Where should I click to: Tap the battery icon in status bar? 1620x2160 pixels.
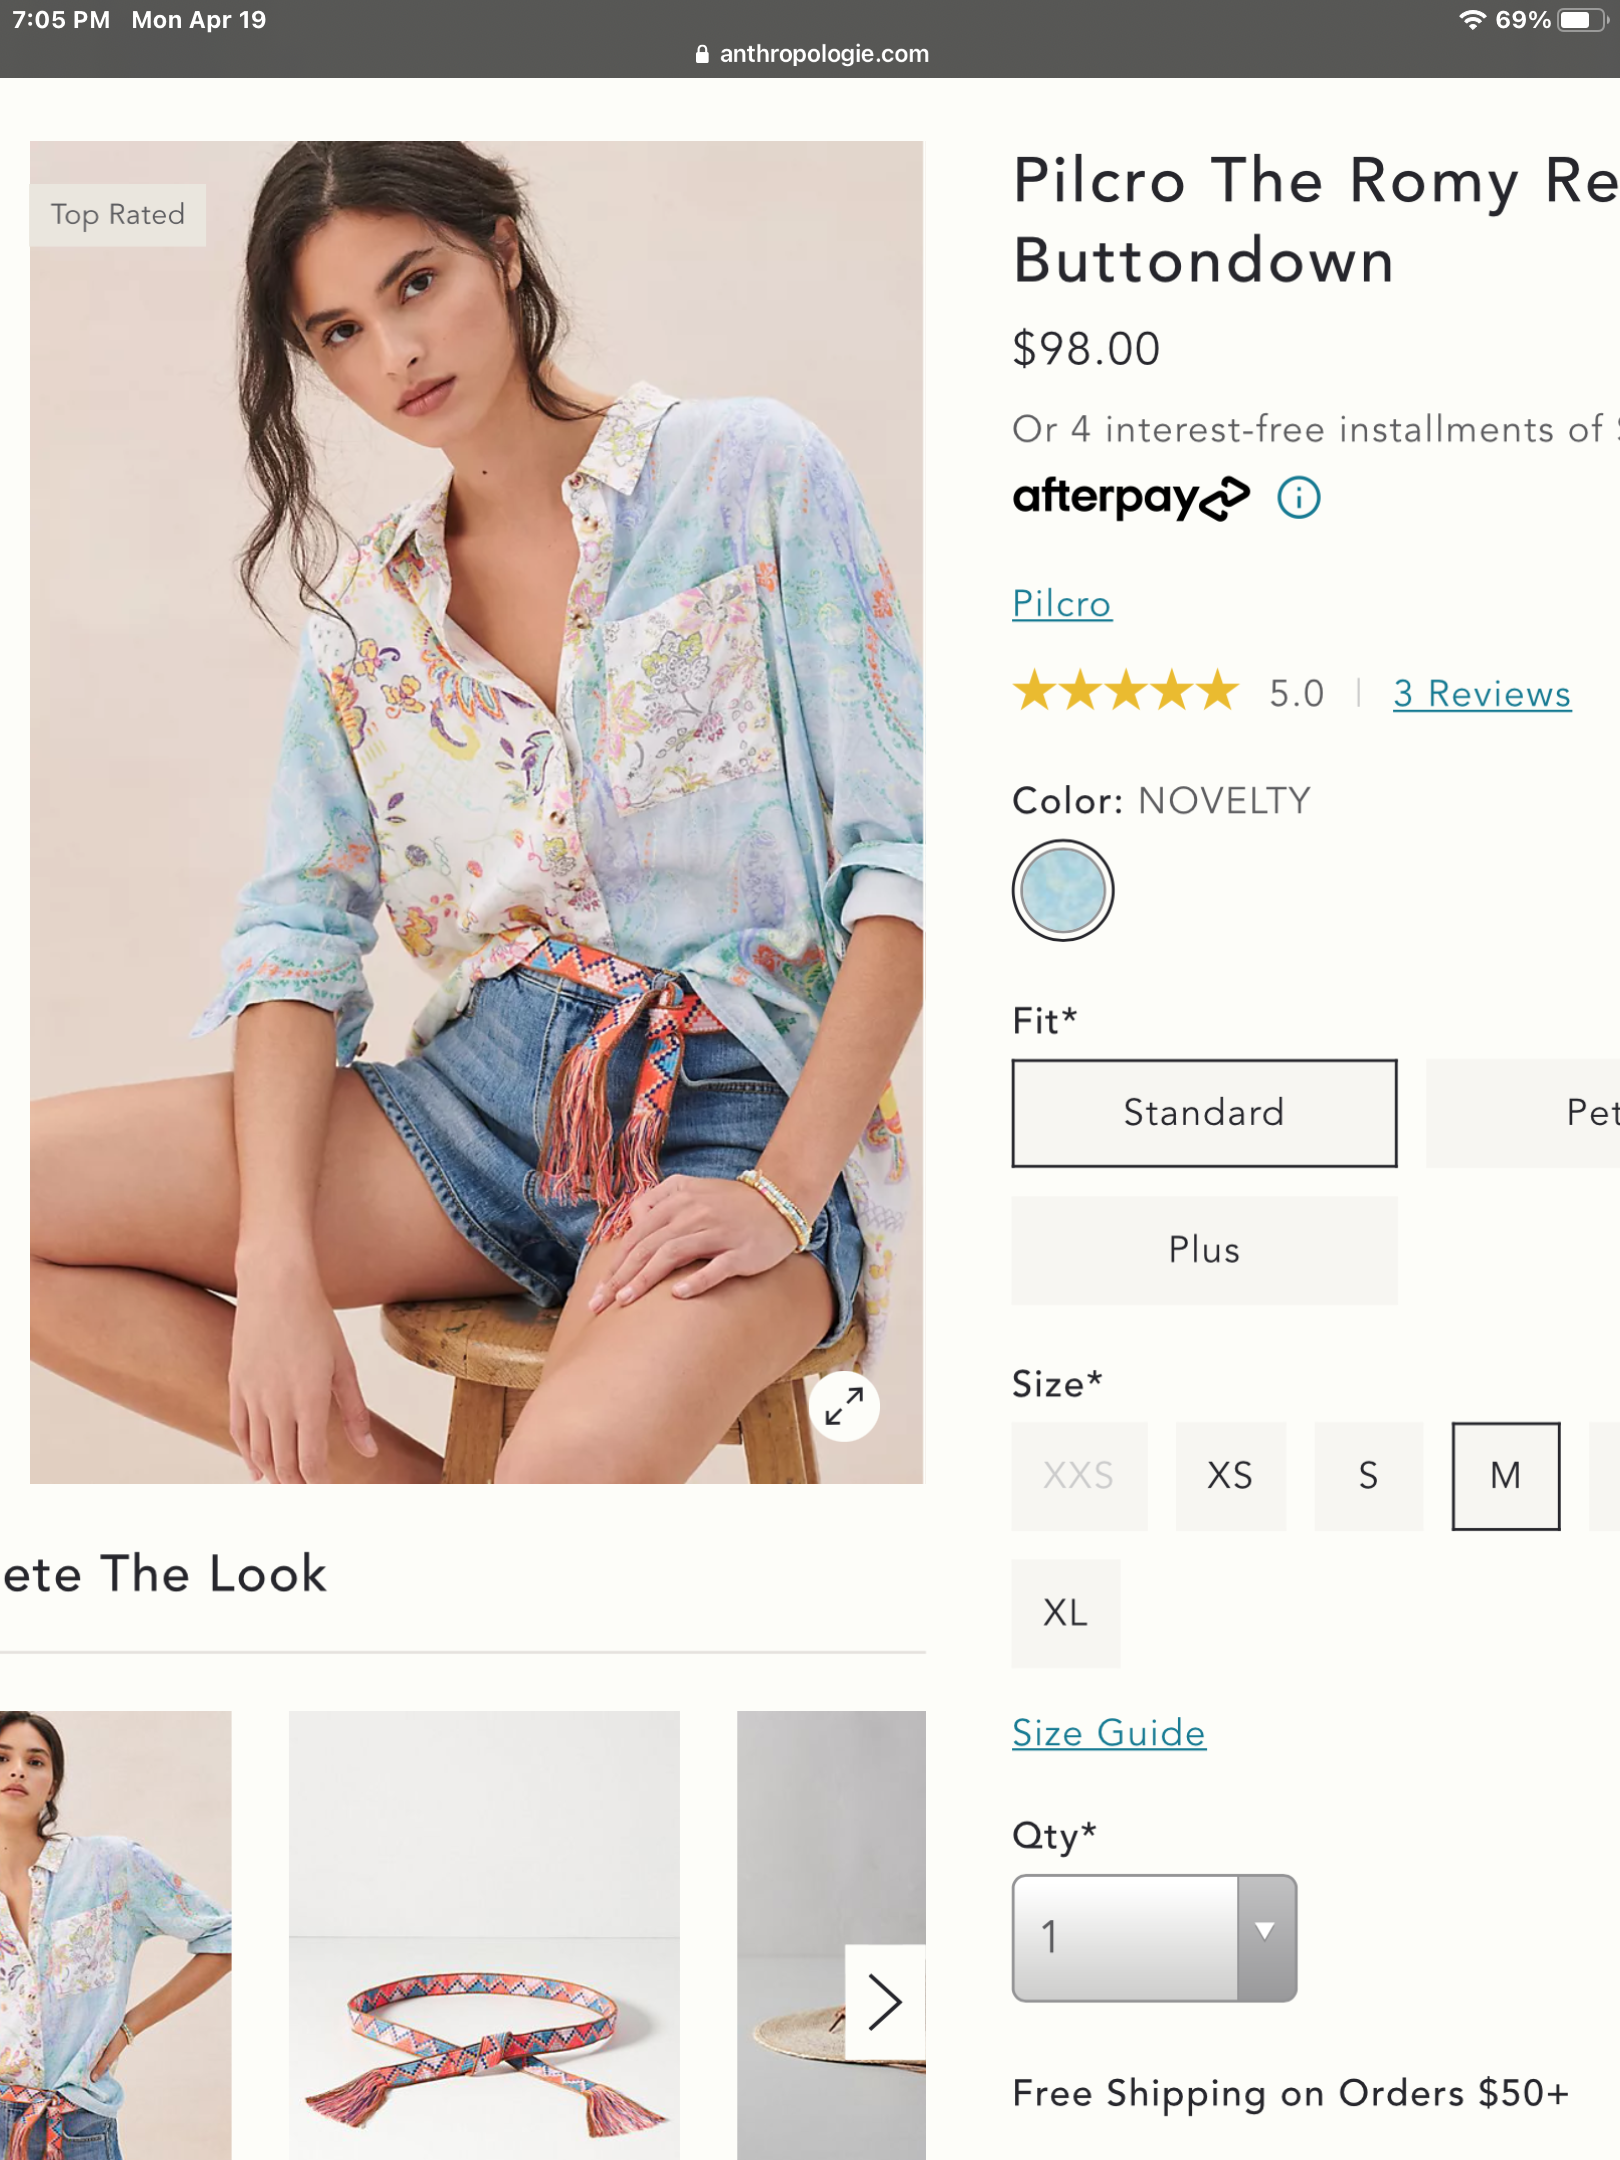pos(1582,20)
